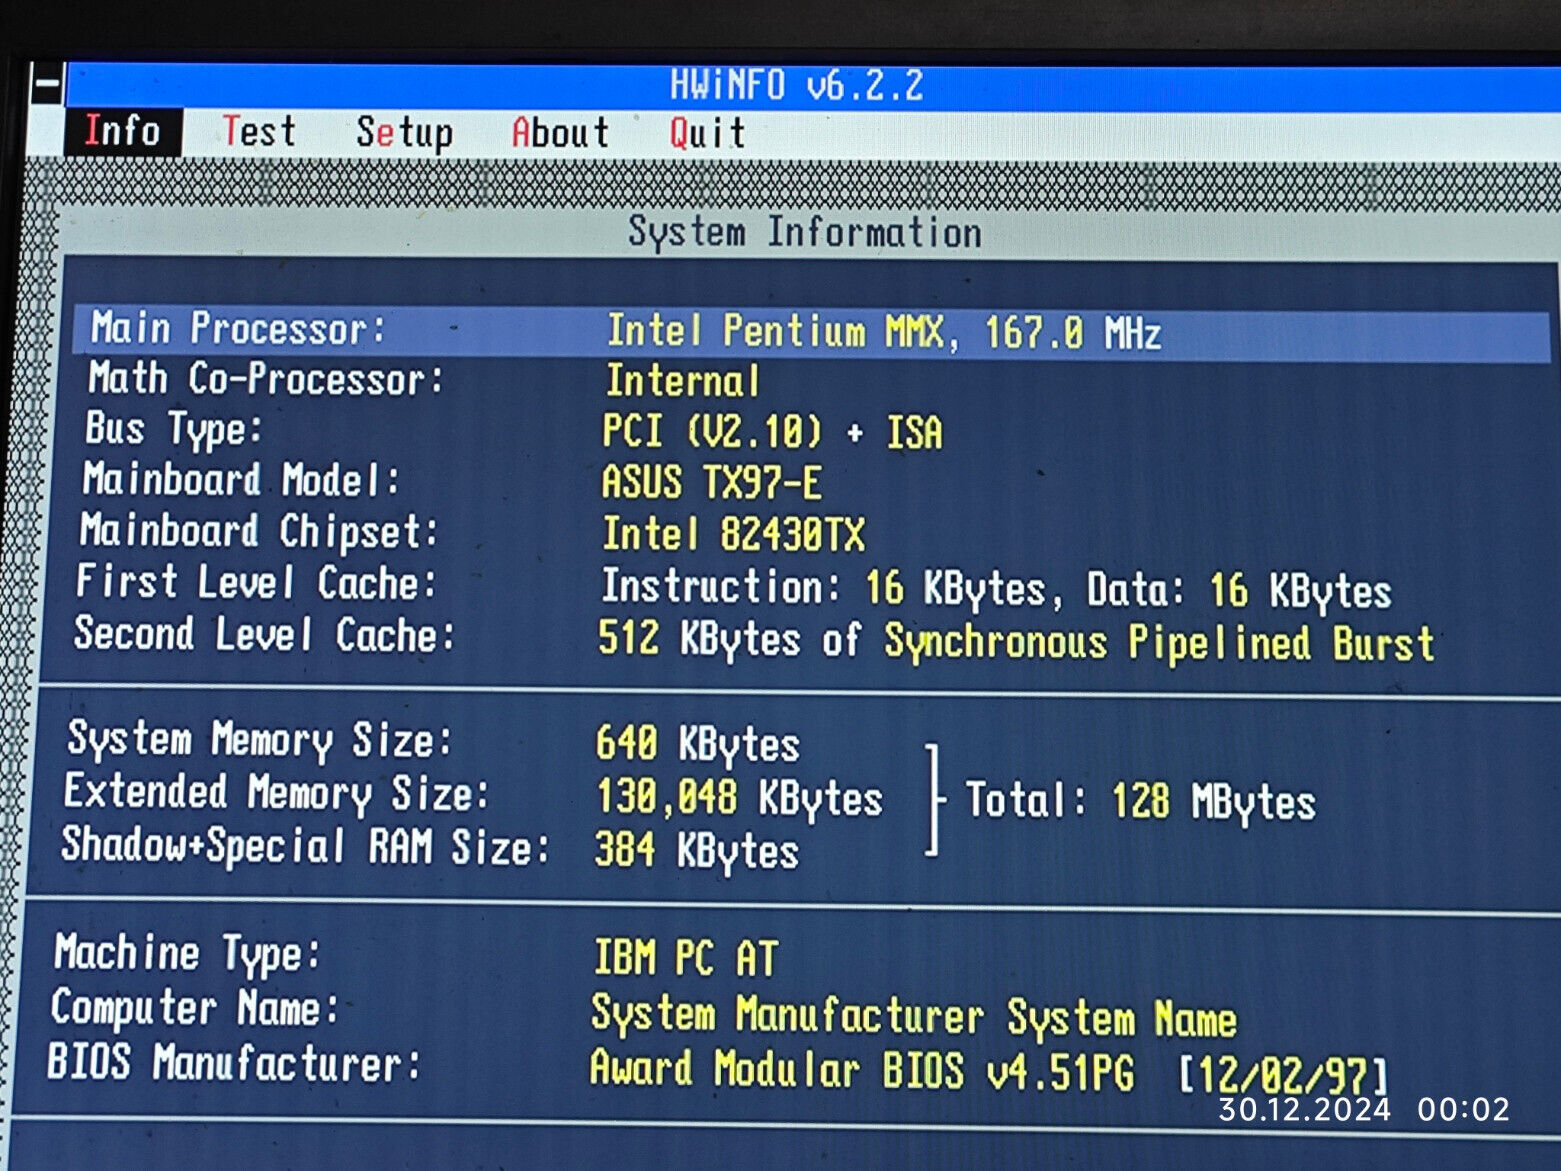Click the '384 KBytes' value

[x=697, y=852]
